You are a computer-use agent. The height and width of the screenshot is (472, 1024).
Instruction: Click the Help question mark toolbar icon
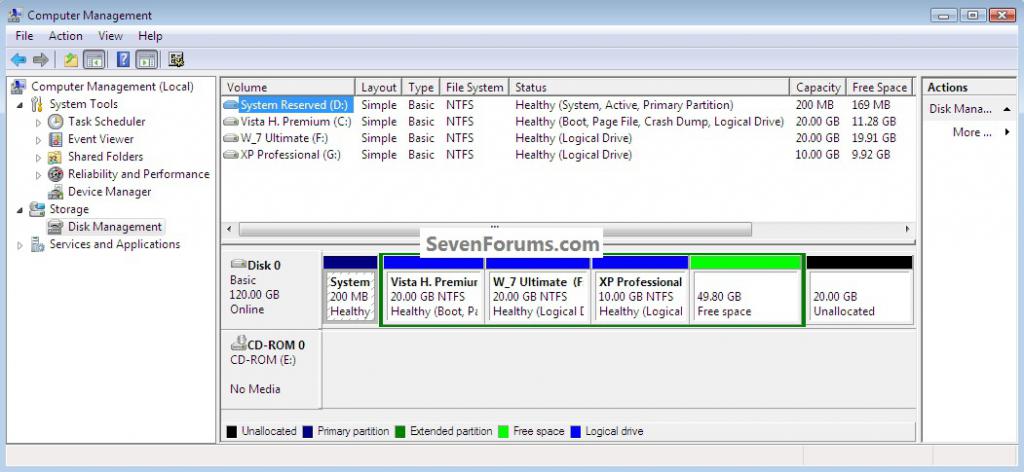point(123,60)
